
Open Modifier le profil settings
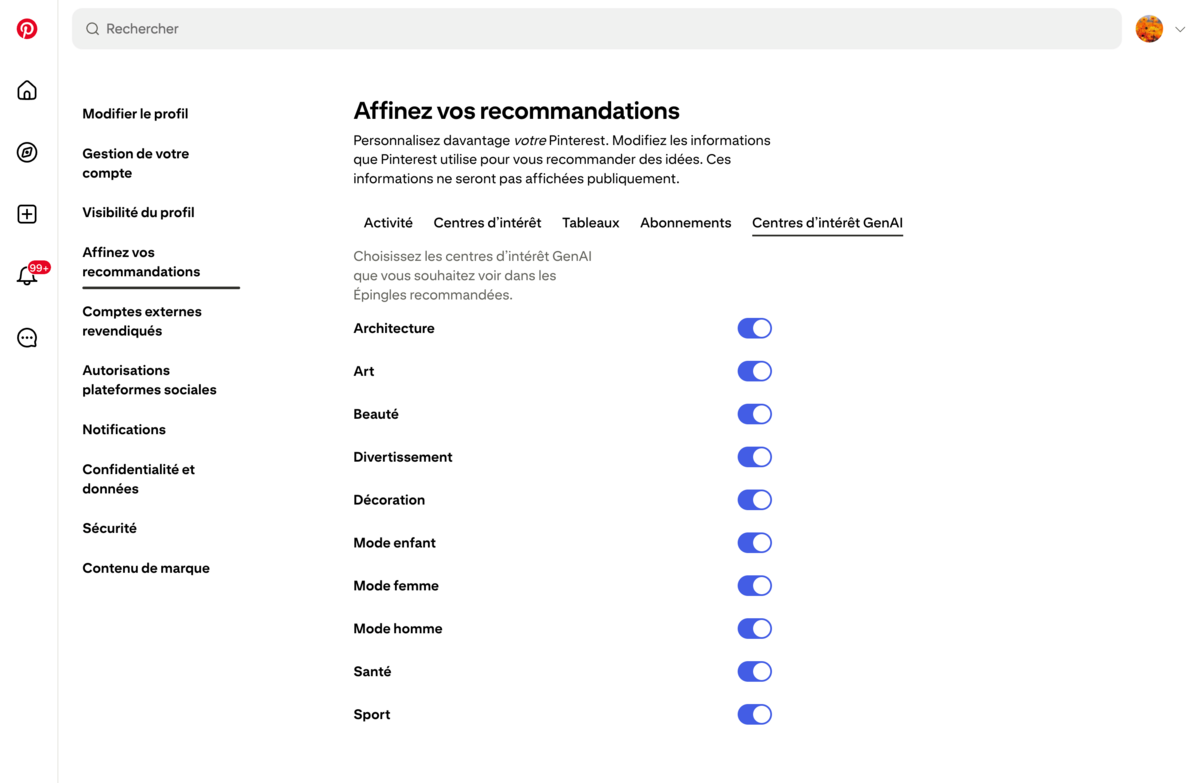click(x=135, y=114)
